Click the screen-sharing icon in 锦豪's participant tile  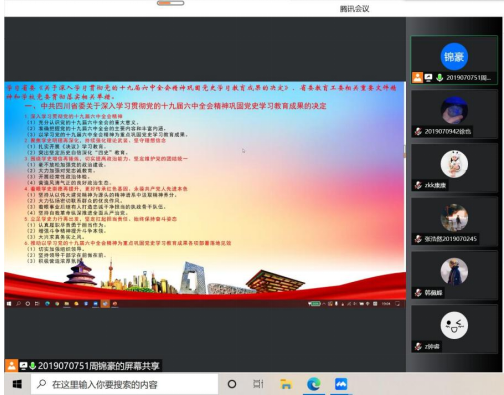(x=429, y=77)
